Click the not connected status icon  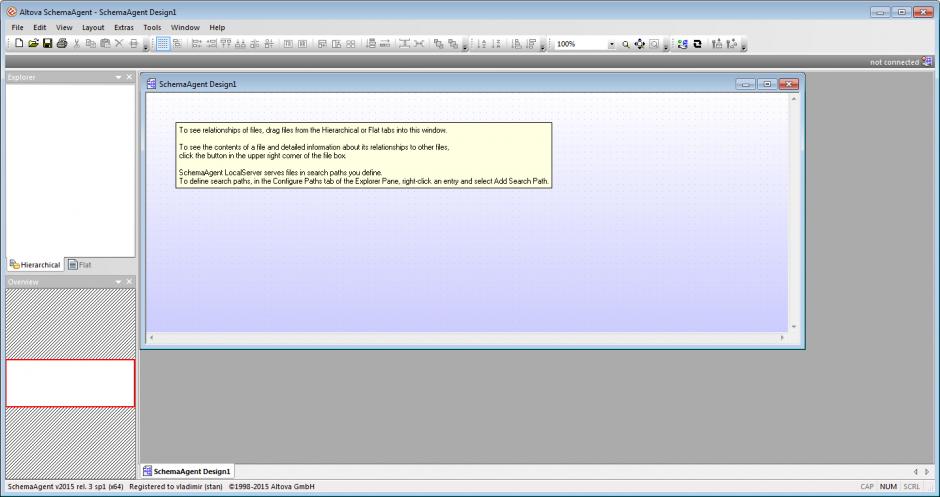[x=927, y=62]
